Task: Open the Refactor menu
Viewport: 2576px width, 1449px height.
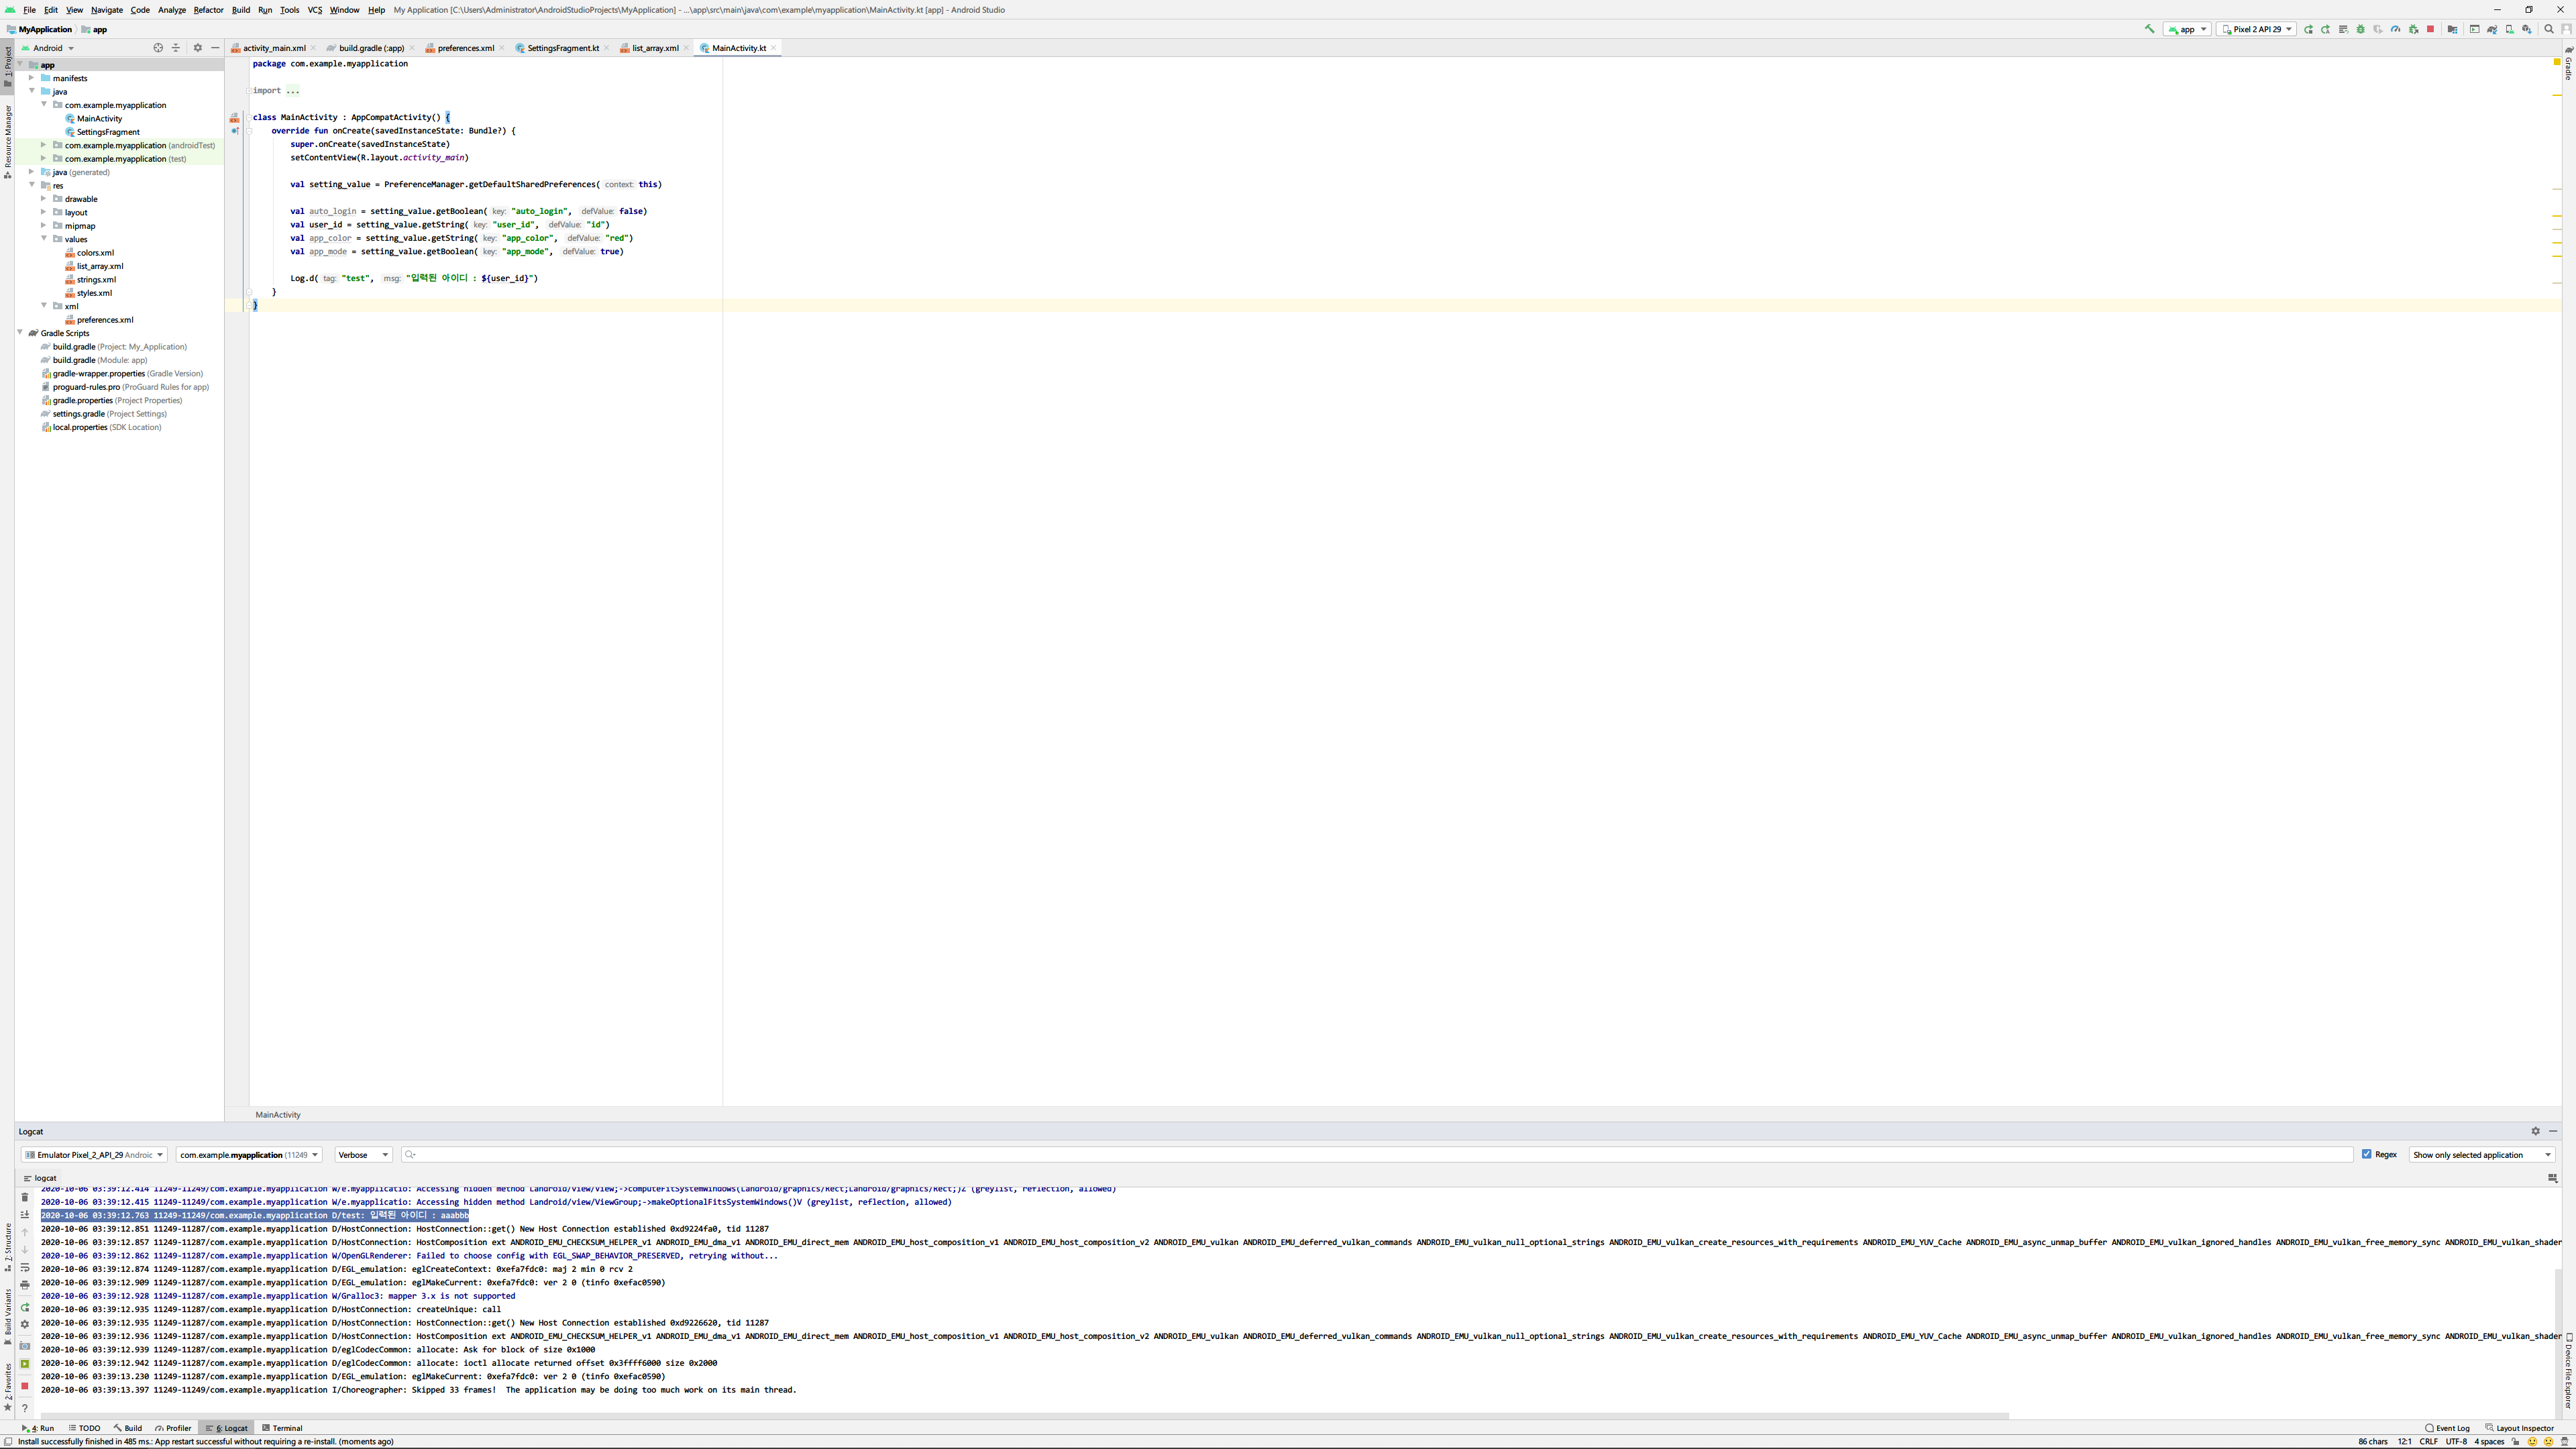Action: (208, 10)
